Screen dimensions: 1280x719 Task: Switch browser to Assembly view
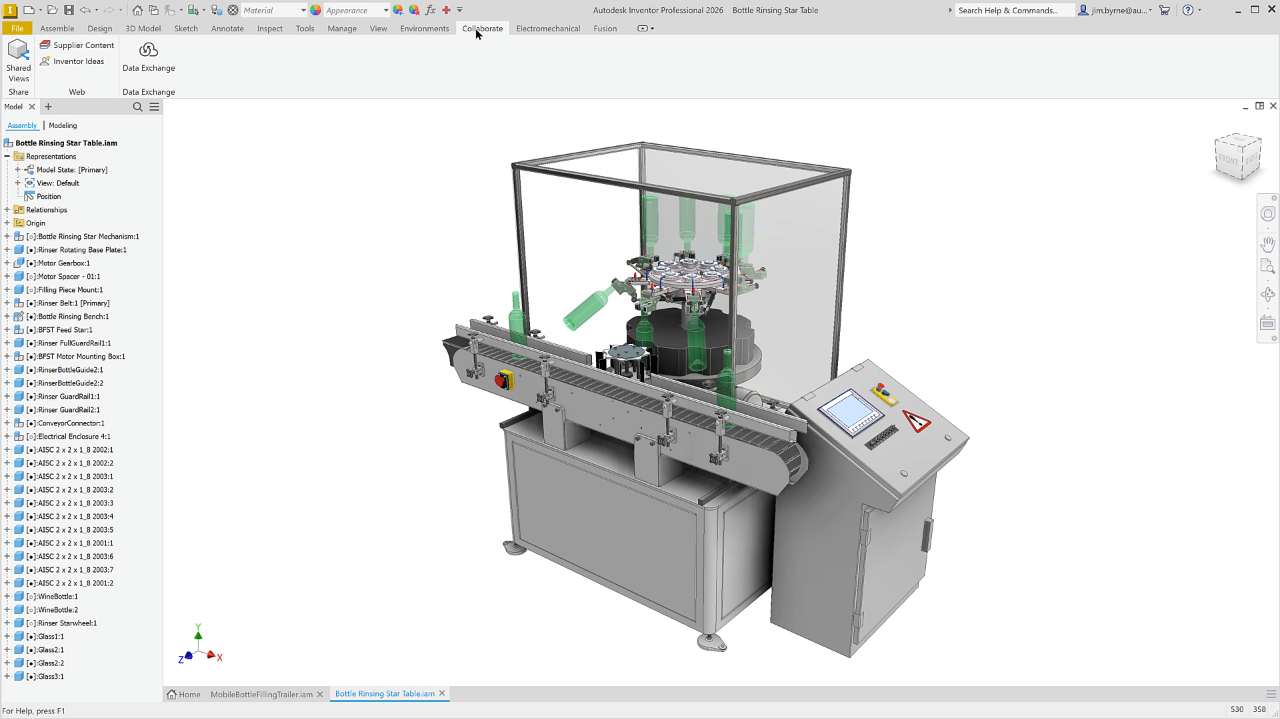click(x=22, y=126)
